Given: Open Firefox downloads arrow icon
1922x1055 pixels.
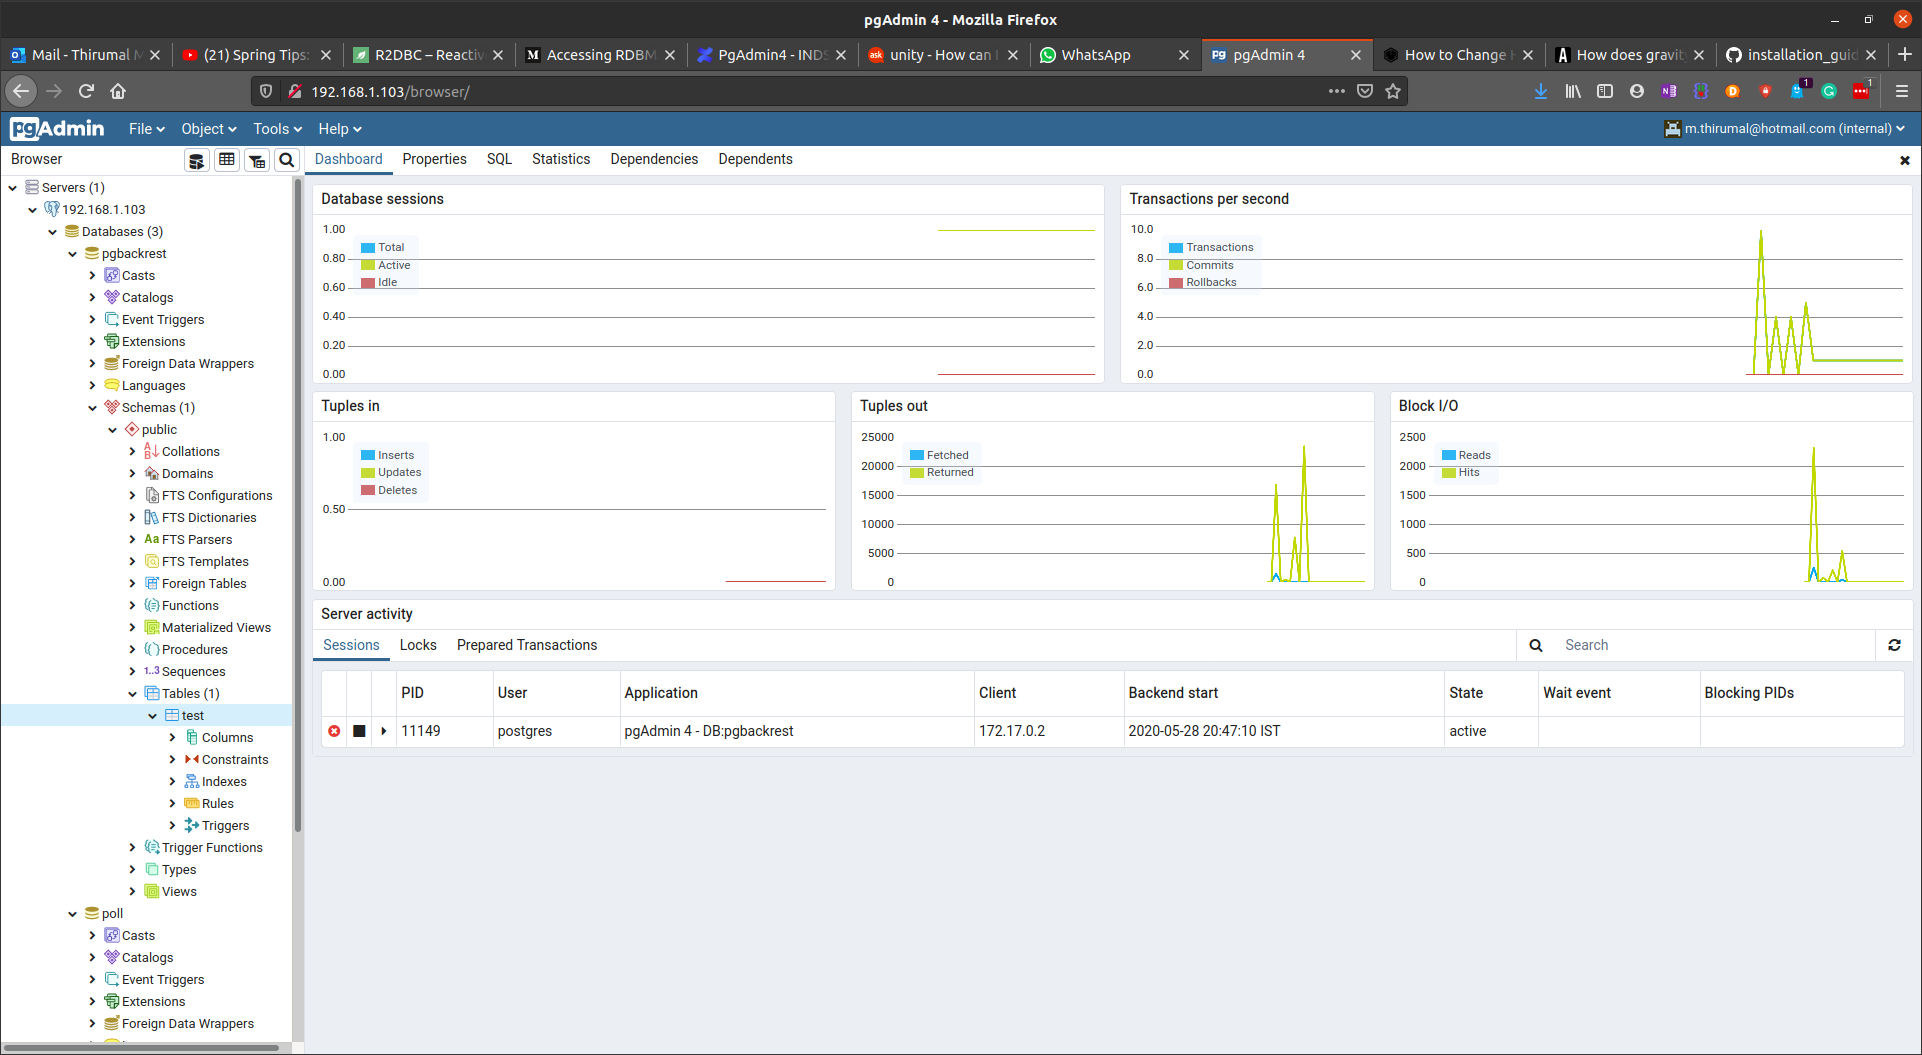Looking at the screenshot, I should [1541, 91].
